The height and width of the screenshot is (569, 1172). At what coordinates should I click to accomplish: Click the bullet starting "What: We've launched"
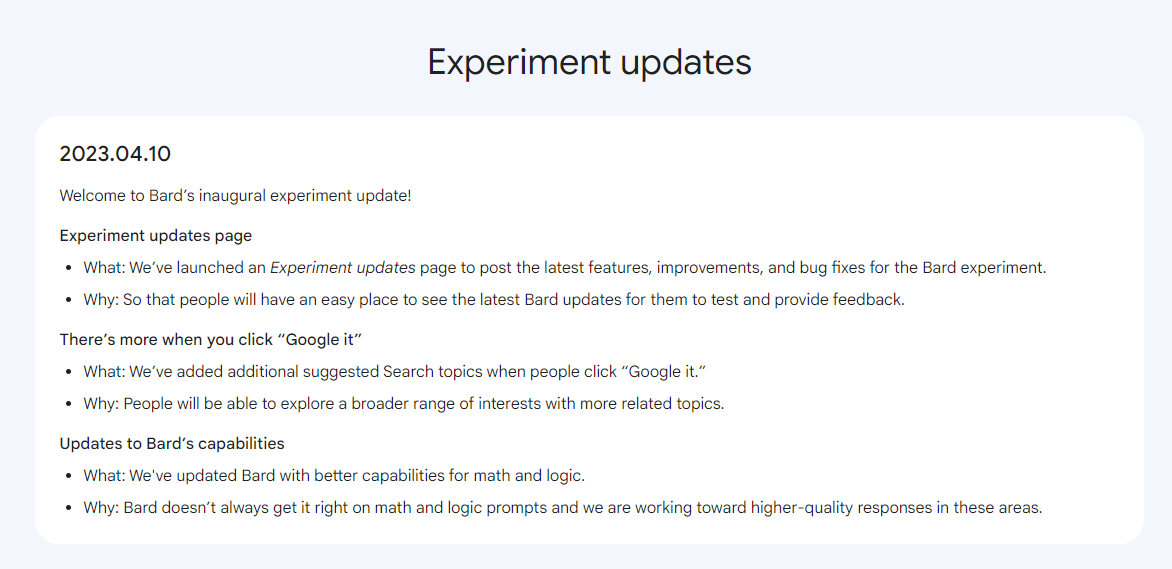(564, 268)
